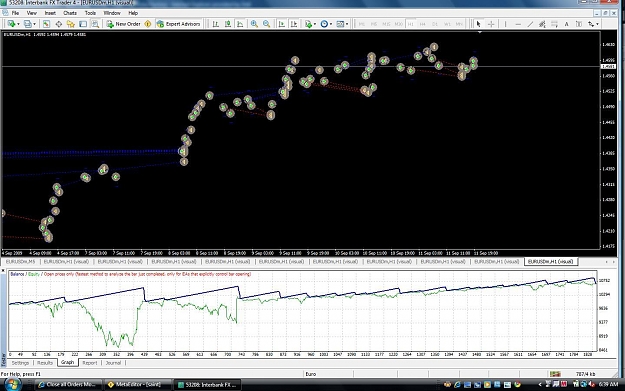Open the Navigator star-folder icon

tap(71, 24)
